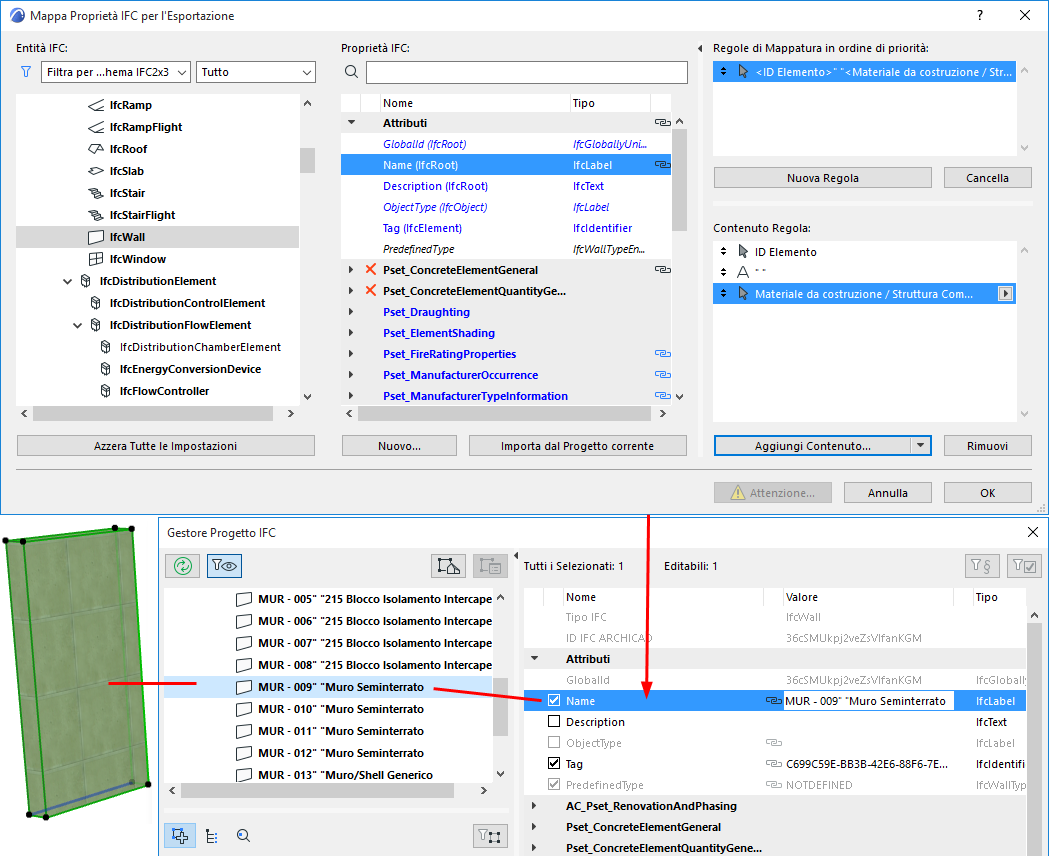The image size is (1049, 856).
Task: Click the link icon beside Pset_FireRatingProperties
Action: pos(662,354)
